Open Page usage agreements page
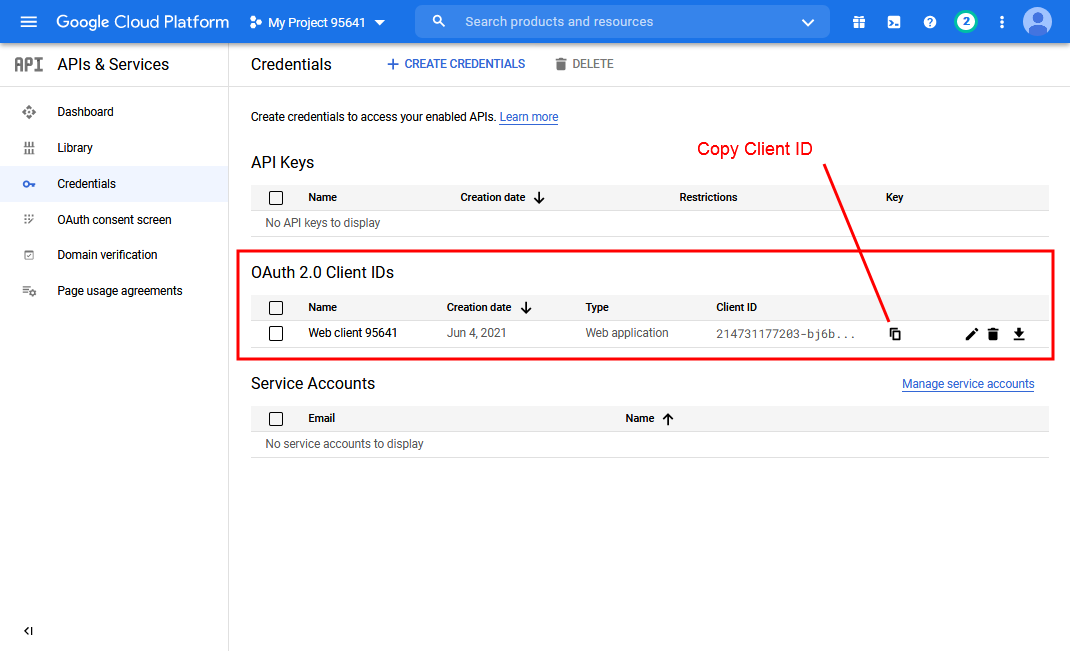Viewport: 1070px width, 651px height. pos(114,291)
